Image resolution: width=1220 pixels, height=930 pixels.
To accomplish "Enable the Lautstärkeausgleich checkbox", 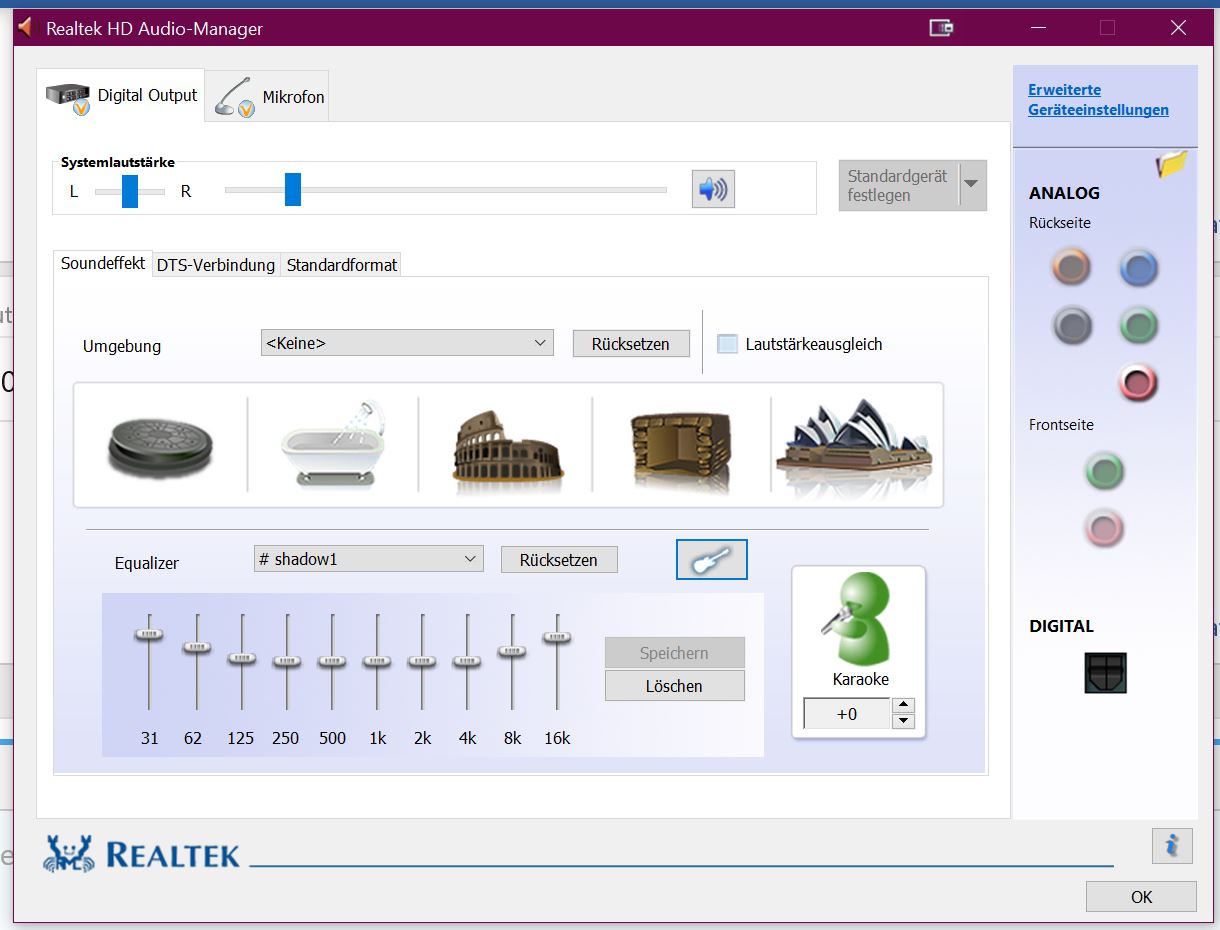I will pyautogui.click(x=728, y=344).
